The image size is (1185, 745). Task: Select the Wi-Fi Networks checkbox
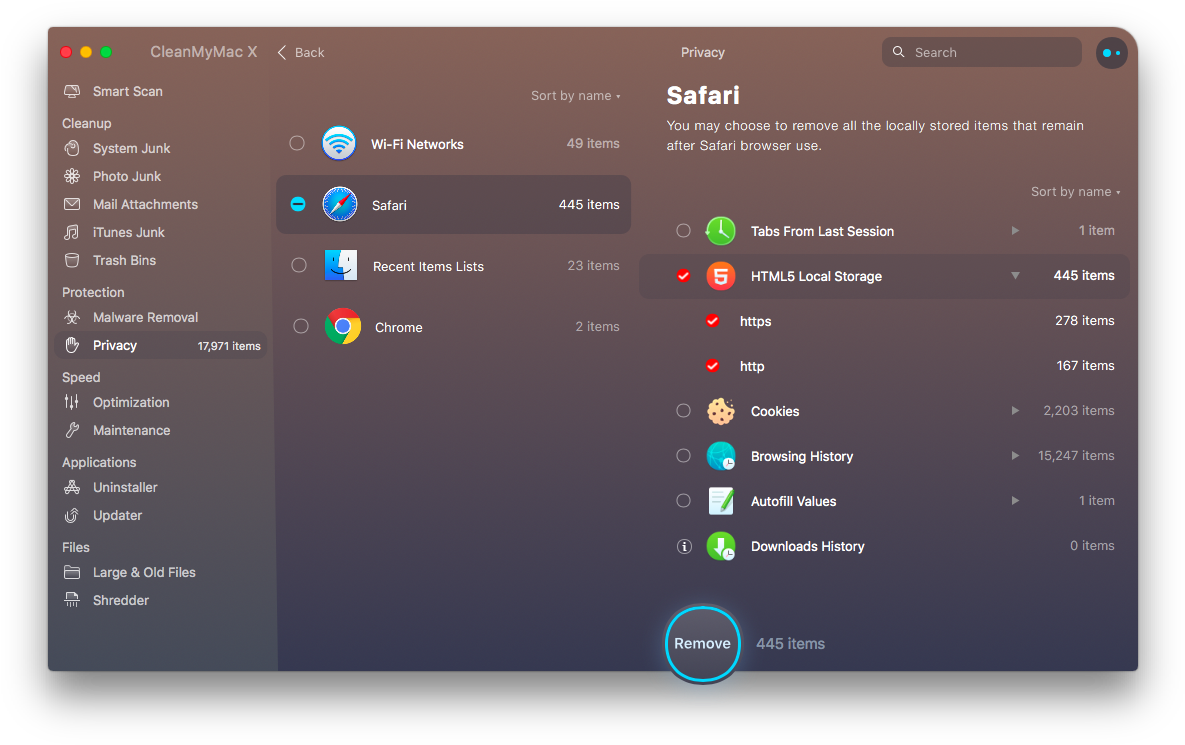[x=297, y=143]
